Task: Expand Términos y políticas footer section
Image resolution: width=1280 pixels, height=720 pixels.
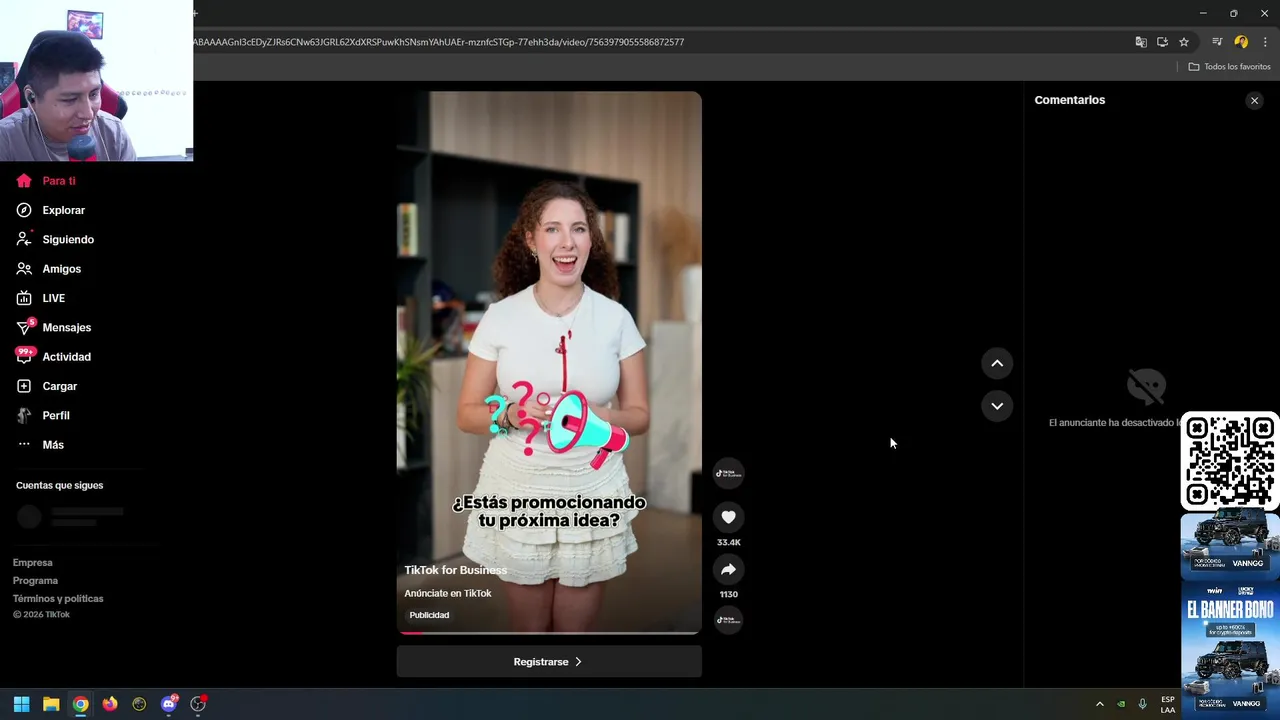Action: tap(58, 599)
